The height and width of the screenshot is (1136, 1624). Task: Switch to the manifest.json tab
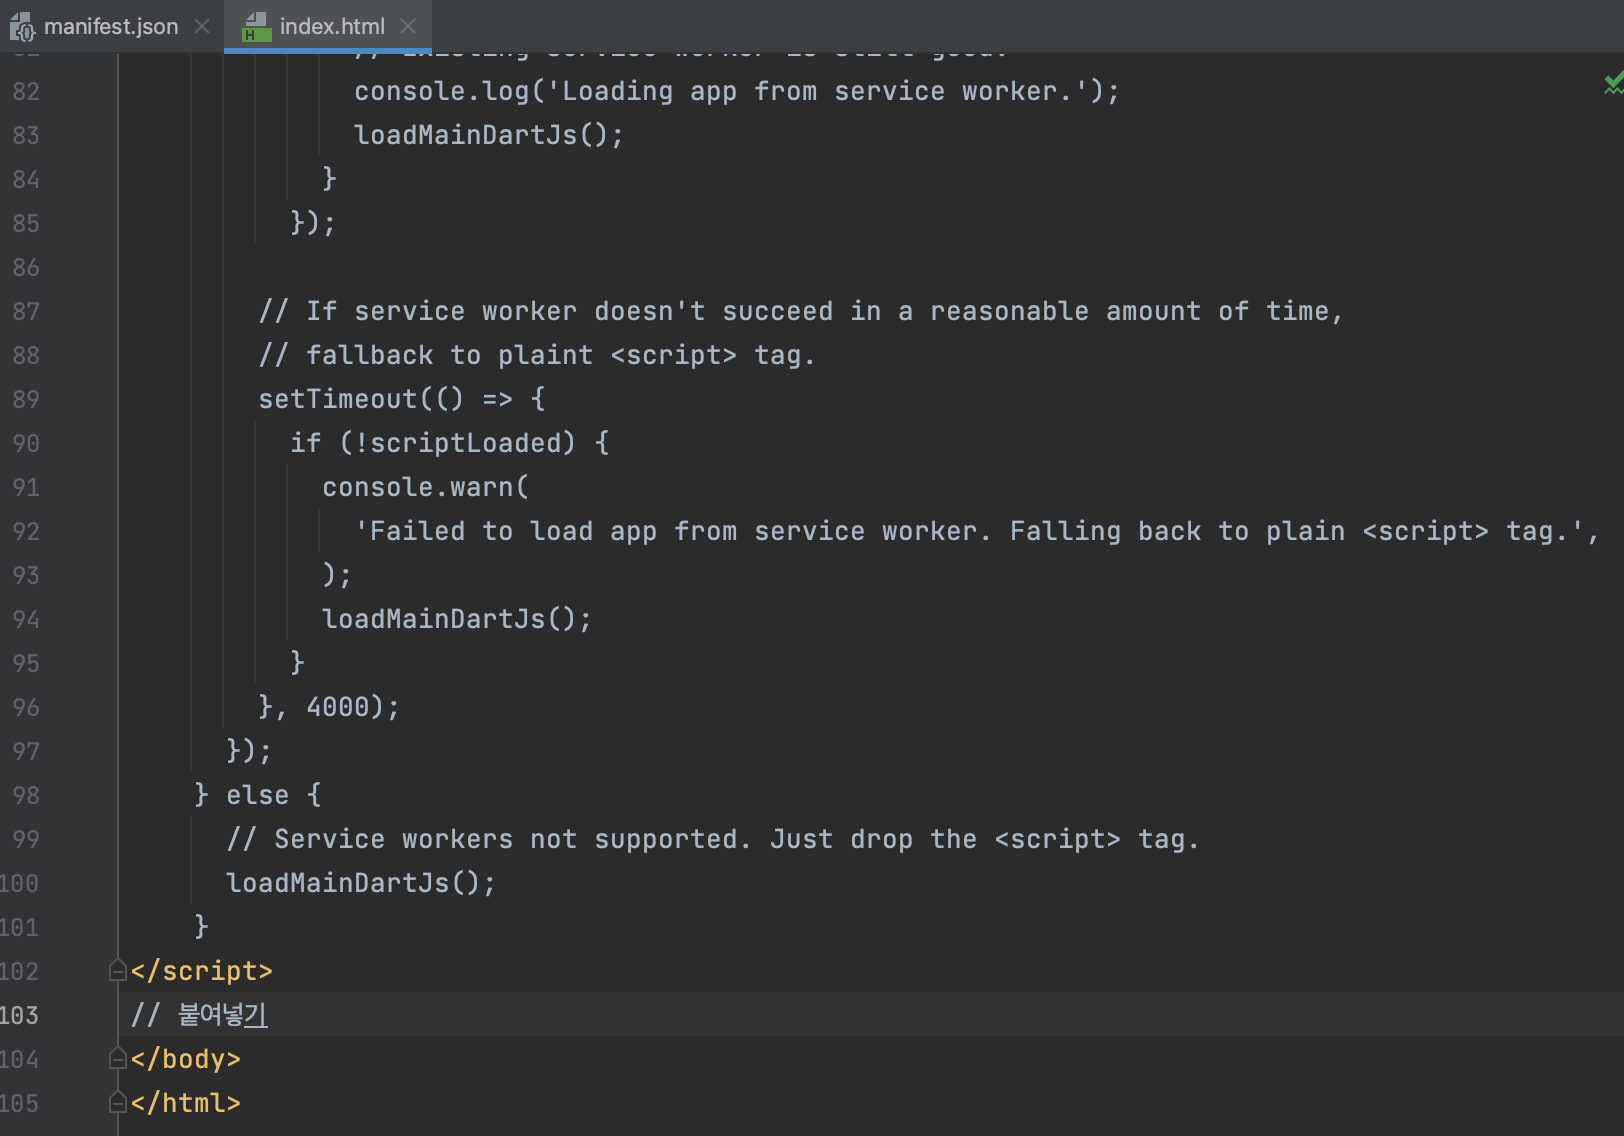click(110, 26)
